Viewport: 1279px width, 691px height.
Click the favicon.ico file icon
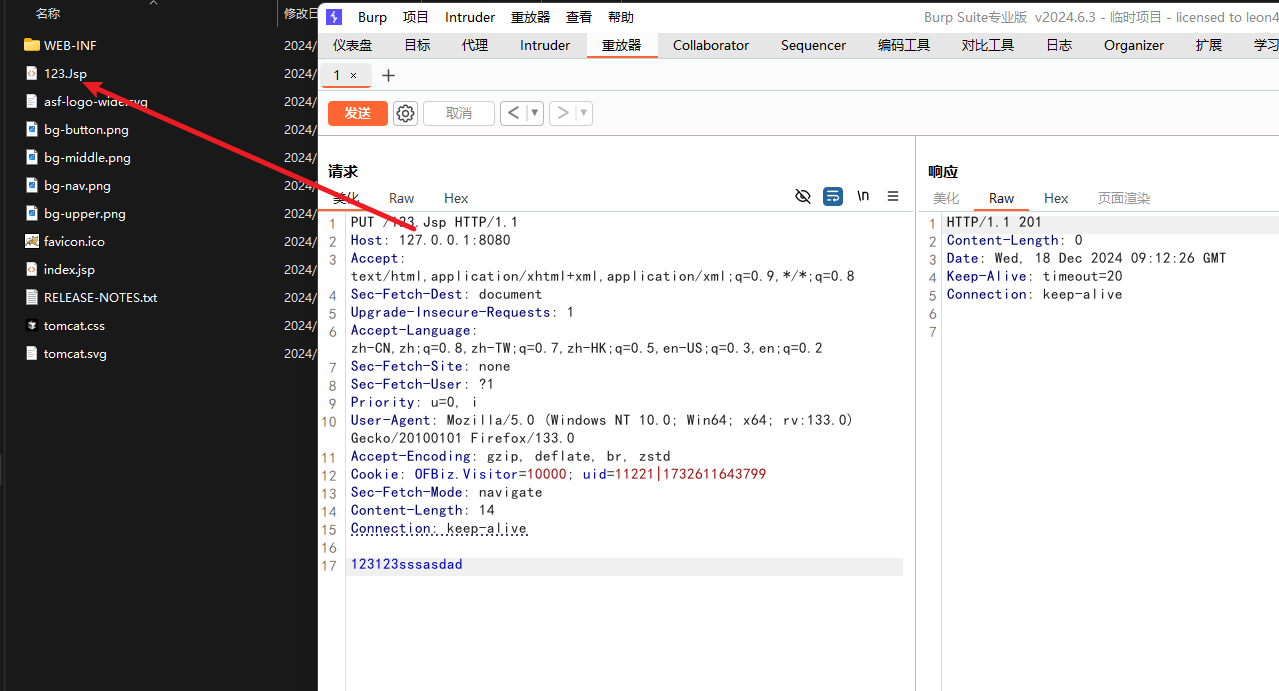click(x=32, y=241)
